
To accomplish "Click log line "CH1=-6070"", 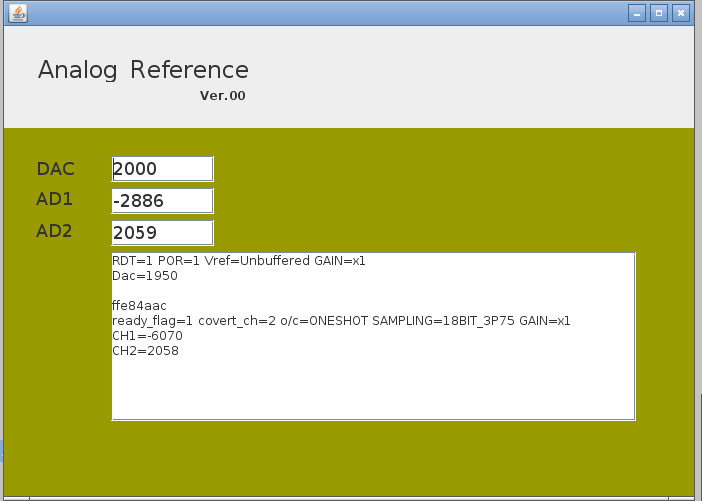I will click(147, 336).
